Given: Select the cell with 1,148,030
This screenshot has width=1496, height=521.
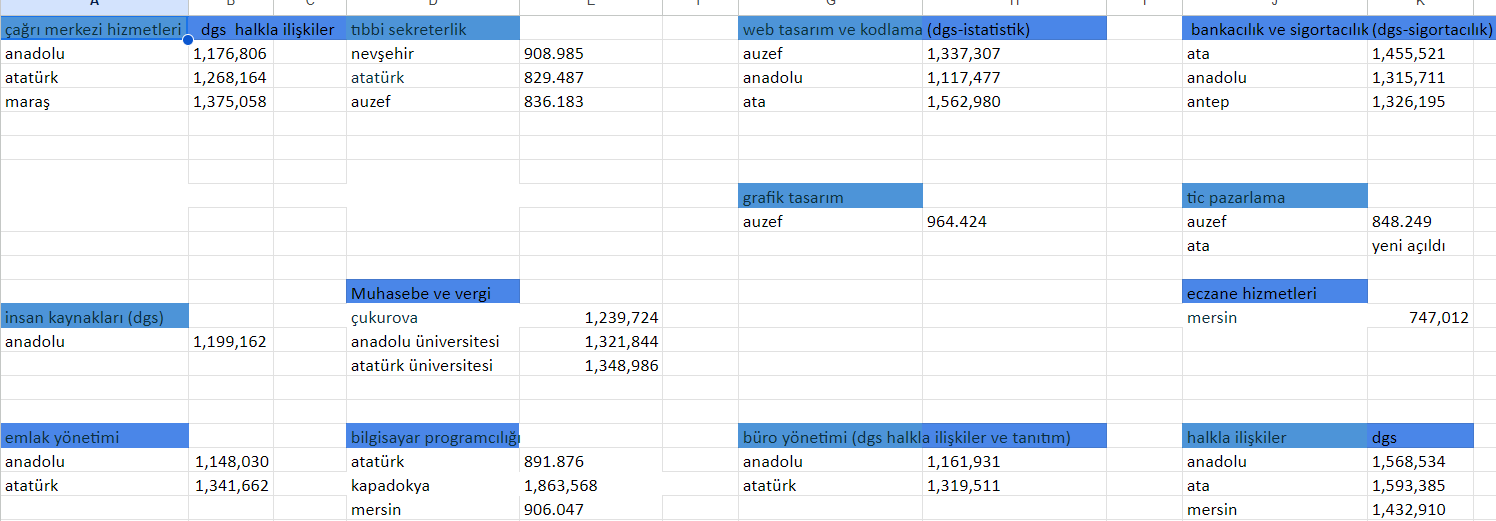Looking at the screenshot, I should (230, 461).
